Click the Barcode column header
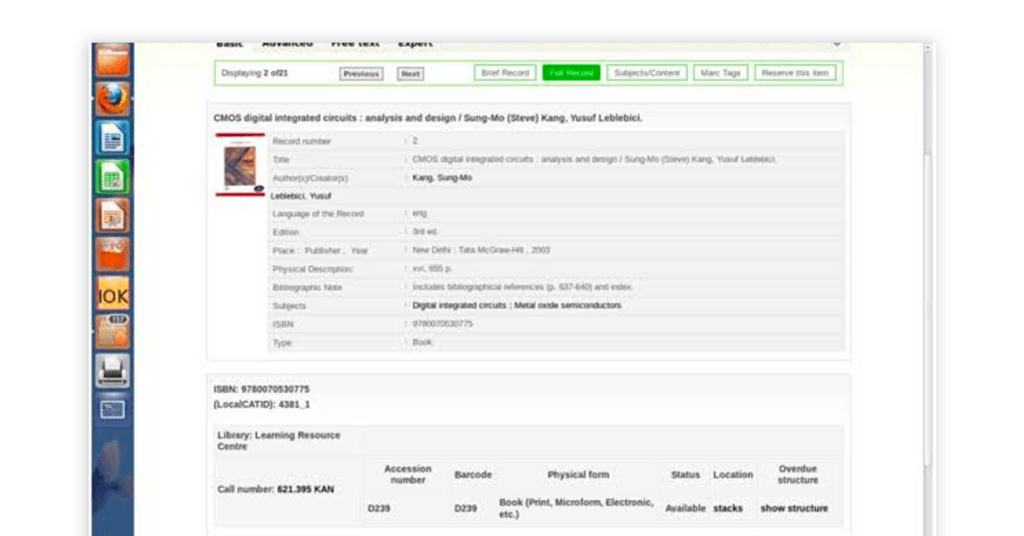Image resolution: width=1024 pixels, height=536 pixels. click(x=473, y=475)
